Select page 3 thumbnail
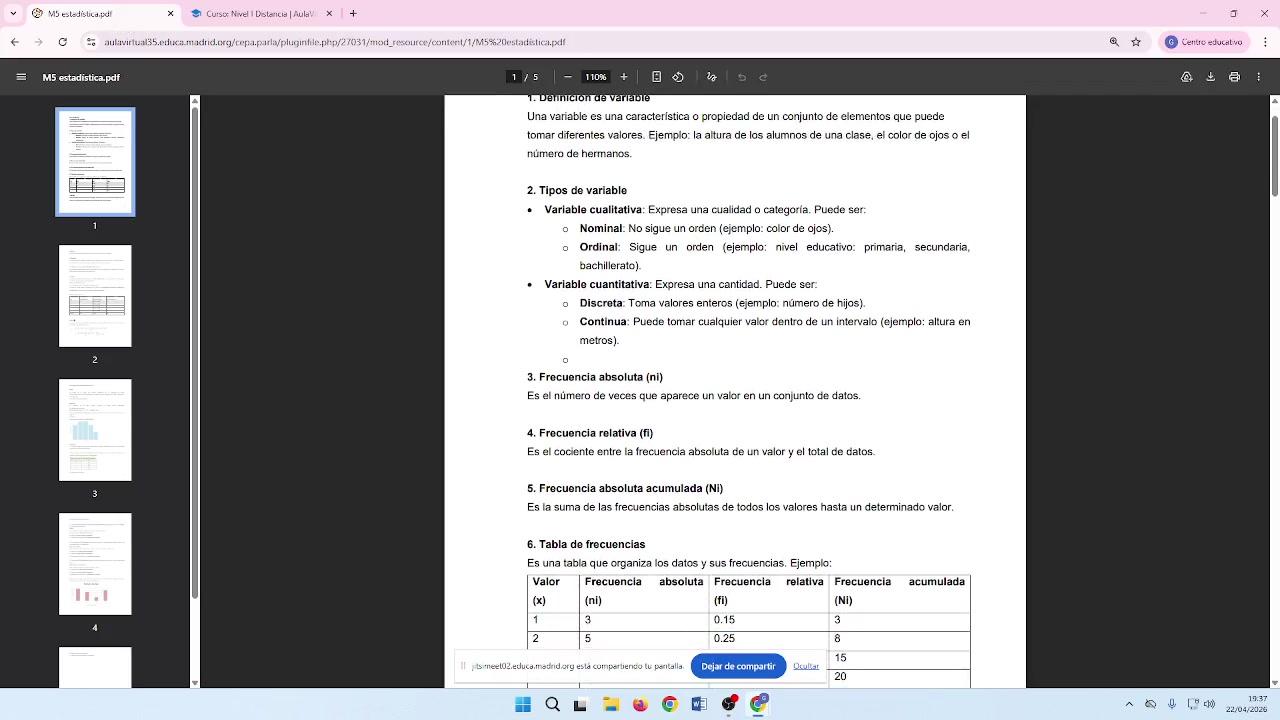This screenshot has height=720, width=1280. pos(95,430)
